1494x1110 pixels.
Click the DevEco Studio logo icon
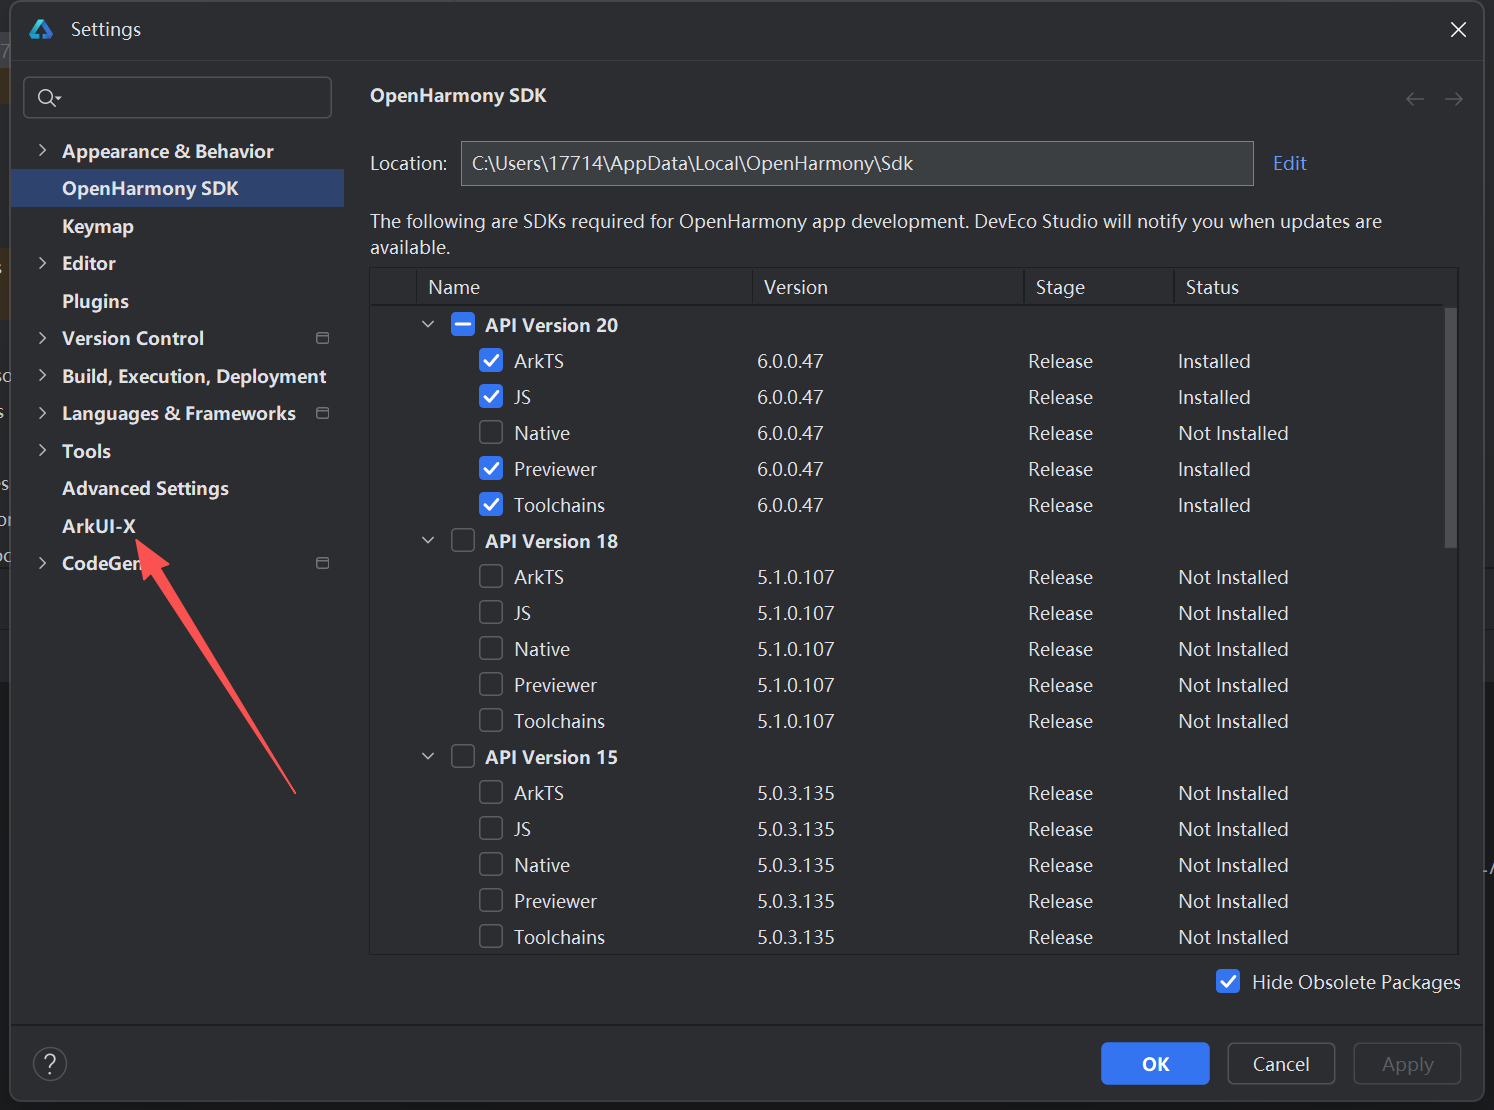pyautogui.click(x=41, y=29)
